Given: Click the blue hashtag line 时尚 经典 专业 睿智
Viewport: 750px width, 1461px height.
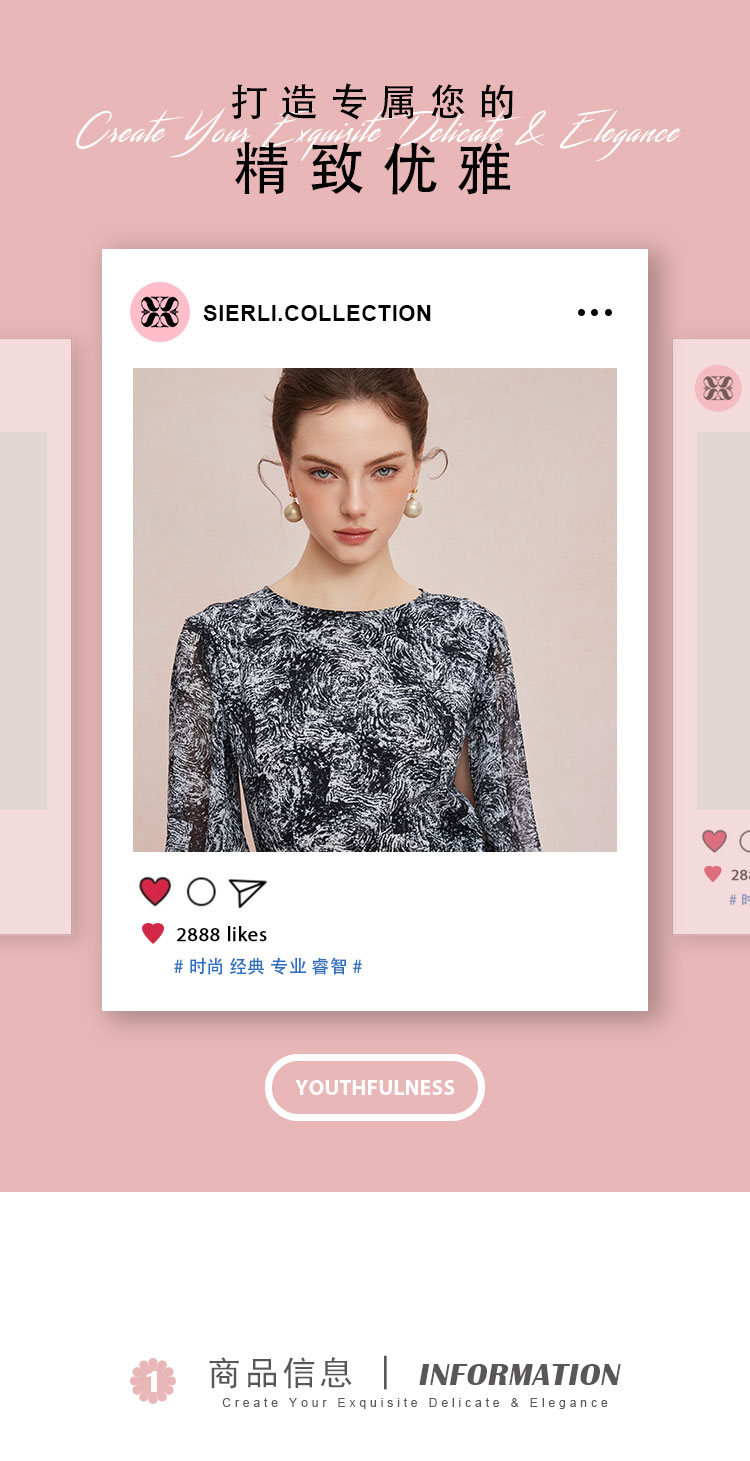Looking at the screenshot, I should coord(268,967).
